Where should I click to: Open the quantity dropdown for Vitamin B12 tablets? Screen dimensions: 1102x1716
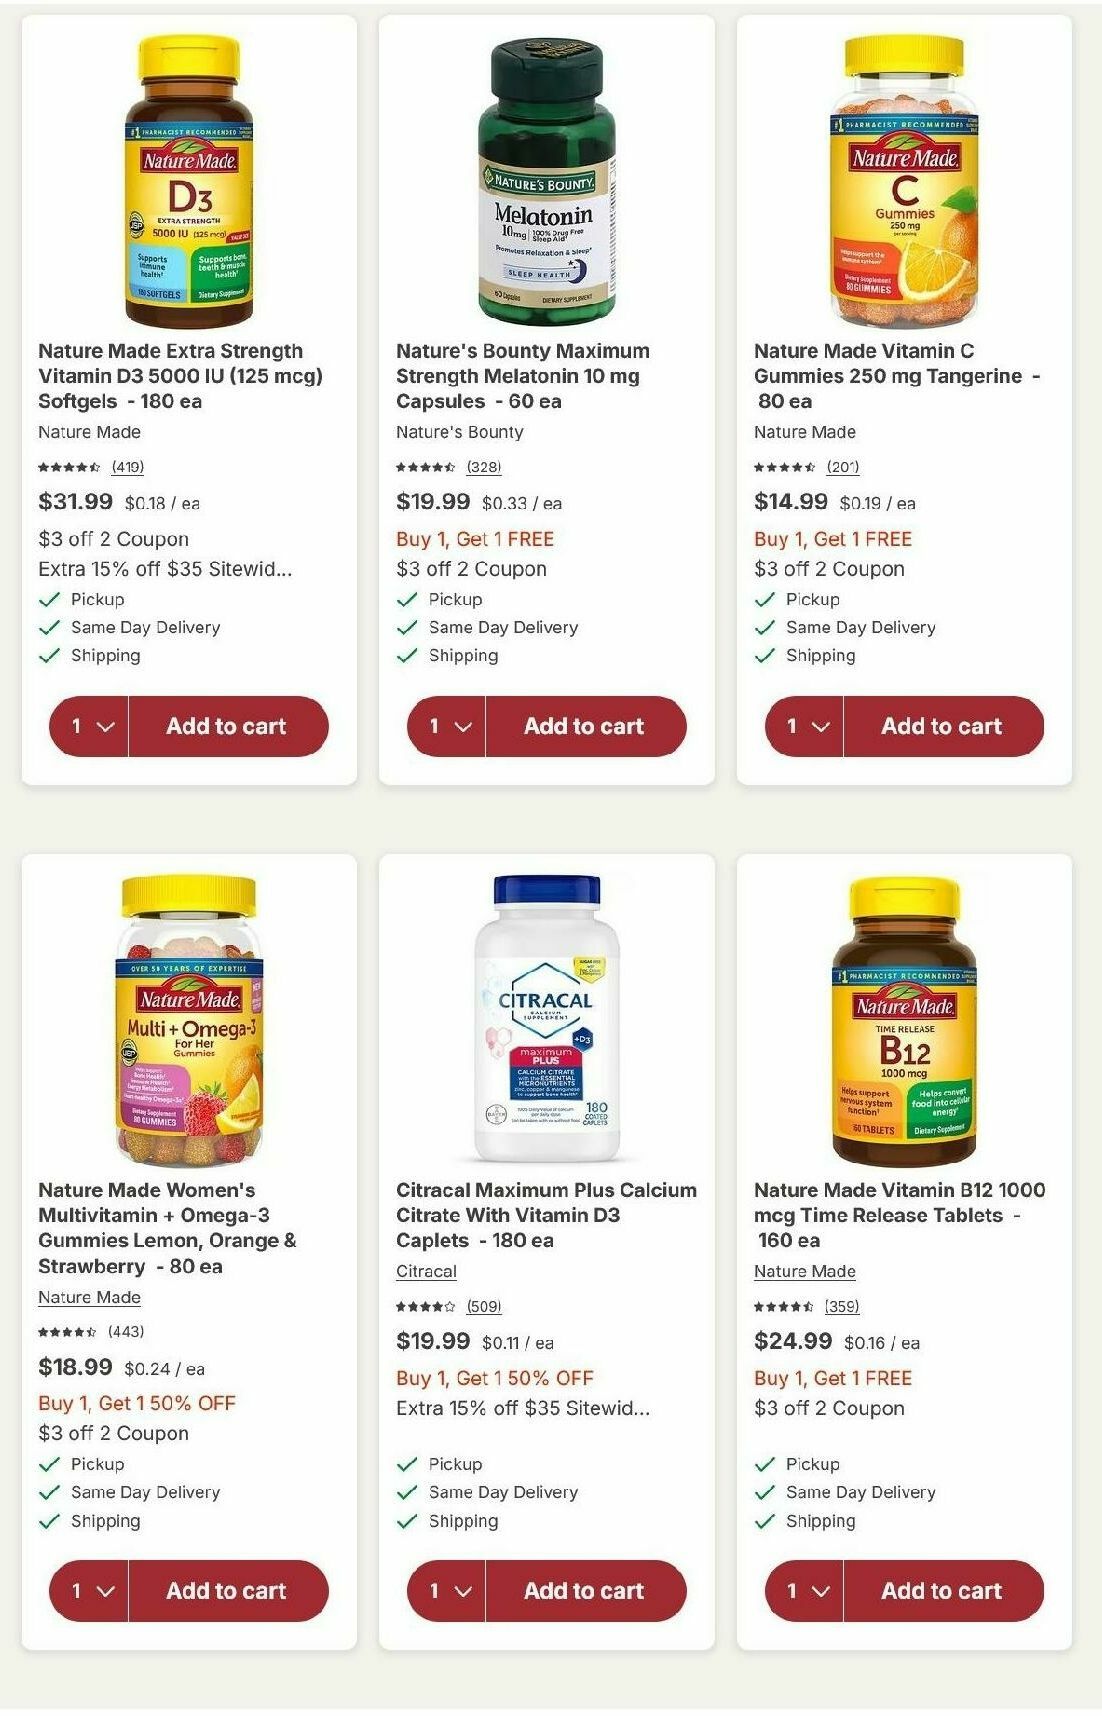(804, 1590)
